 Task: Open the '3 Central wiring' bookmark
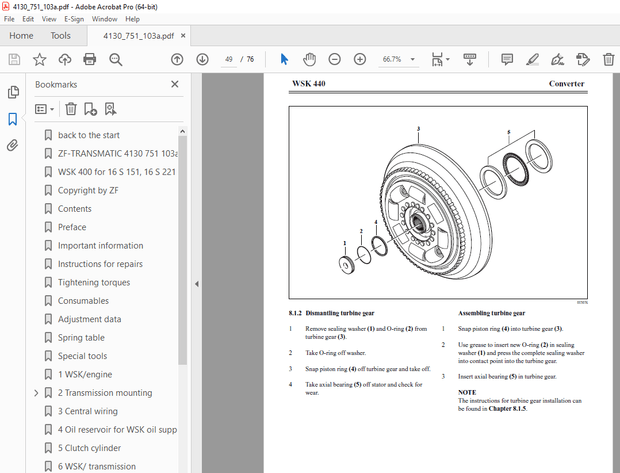(x=87, y=411)
